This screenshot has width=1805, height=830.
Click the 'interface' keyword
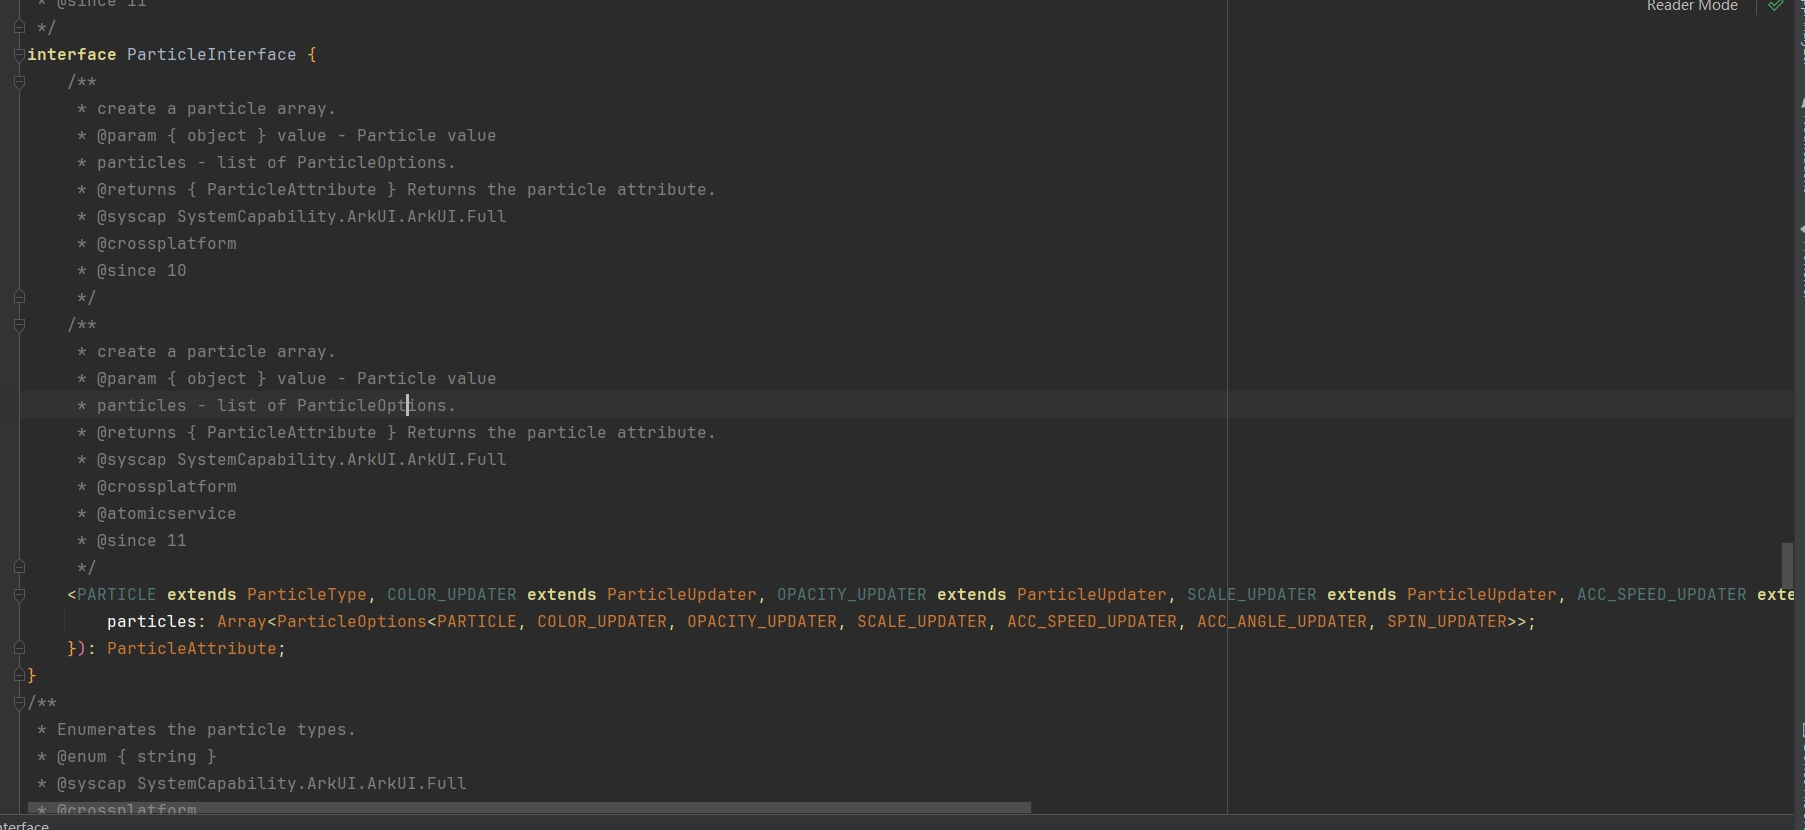[72, 55]
